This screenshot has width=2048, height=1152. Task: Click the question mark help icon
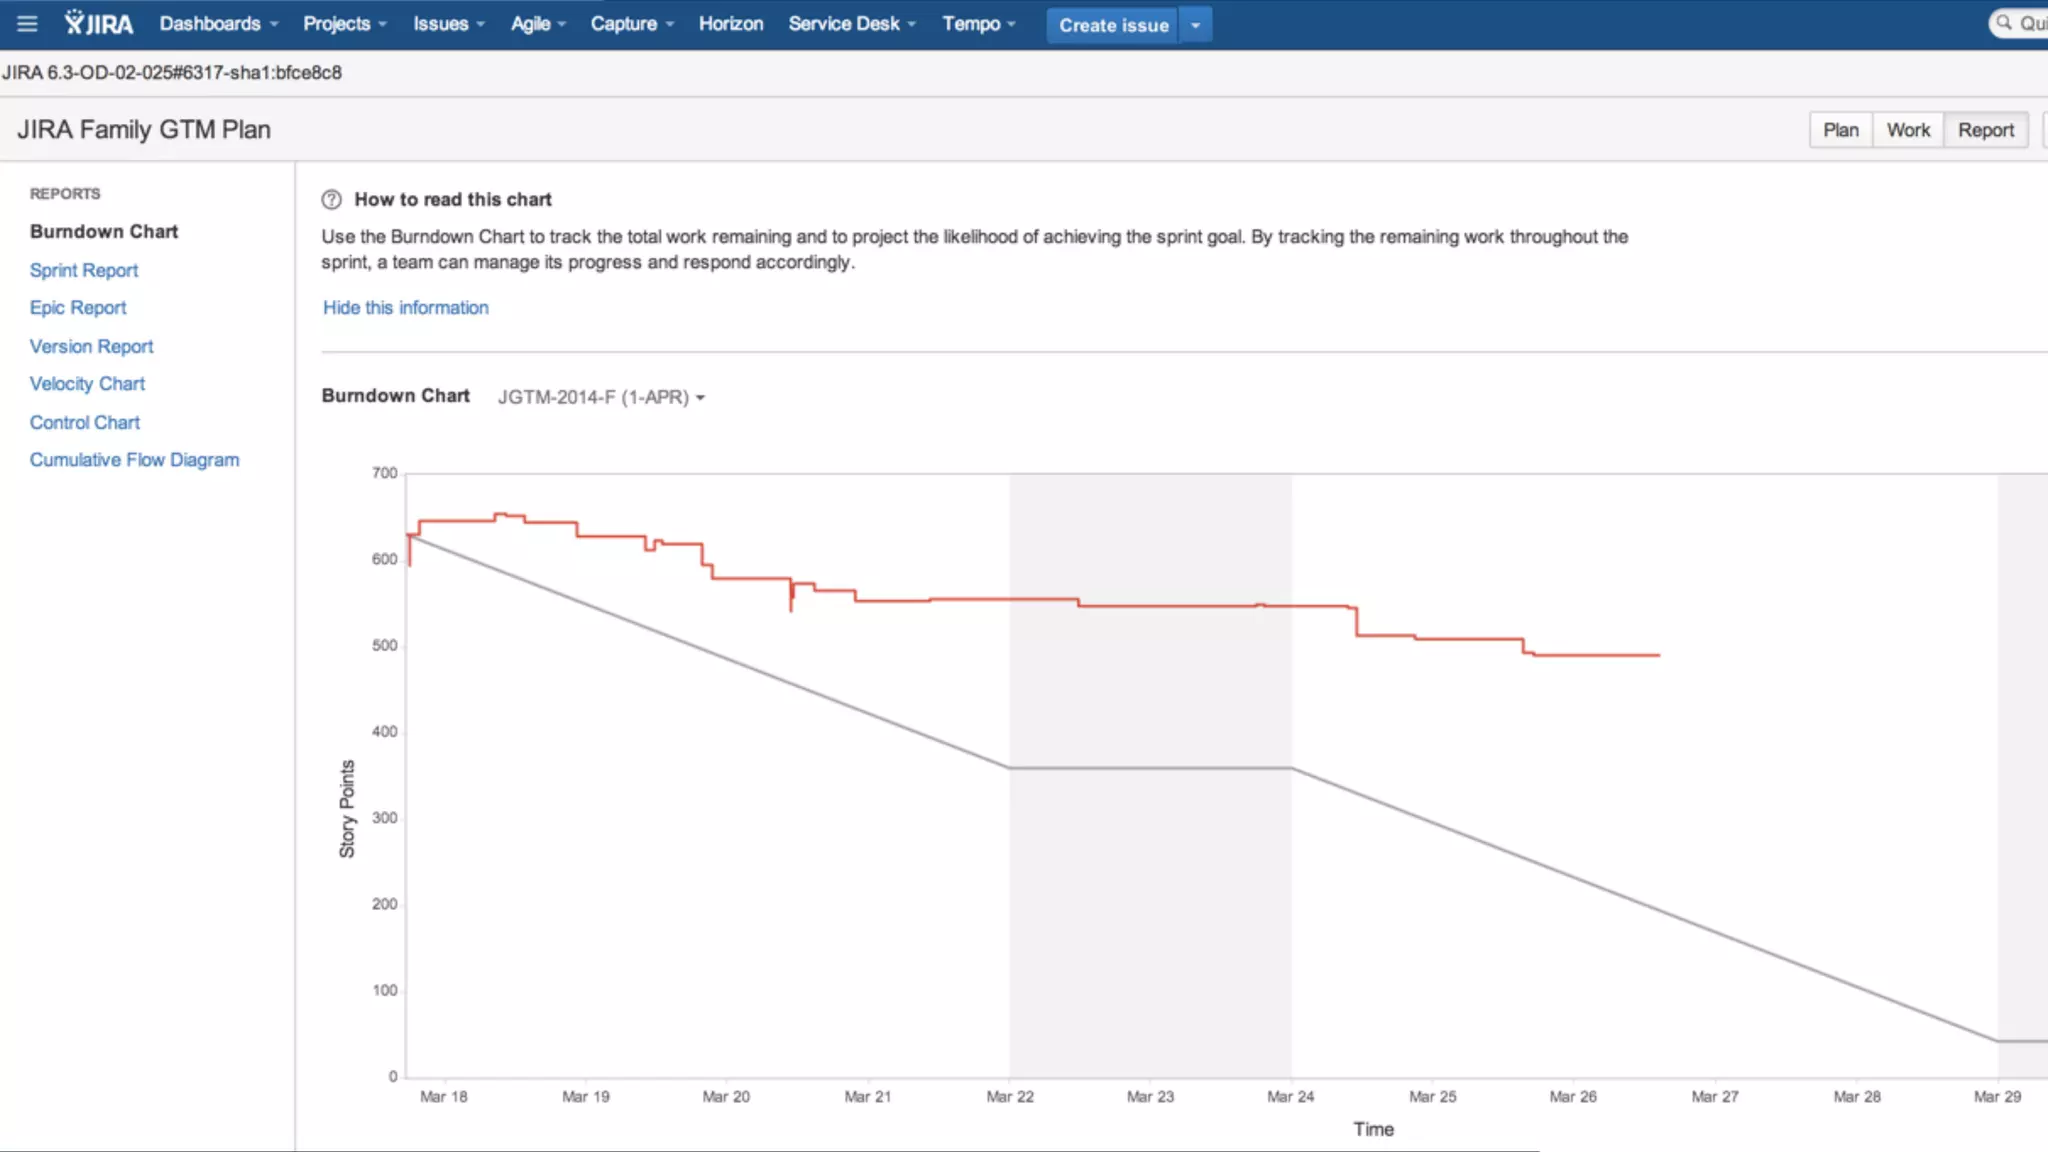pos(331,200)
